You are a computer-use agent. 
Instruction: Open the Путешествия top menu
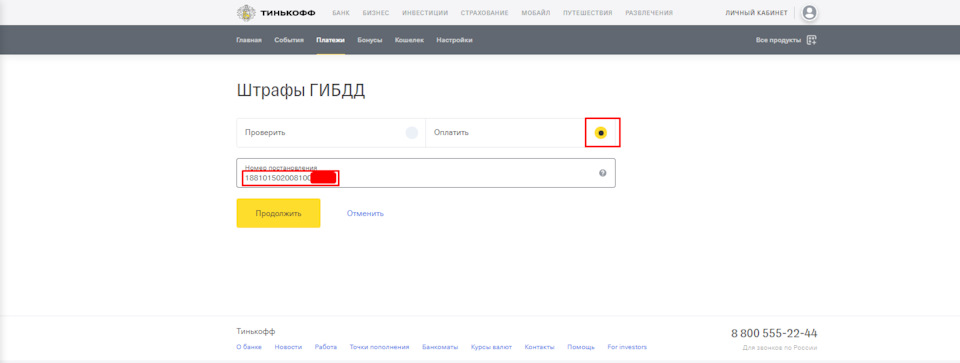point(588,12)
